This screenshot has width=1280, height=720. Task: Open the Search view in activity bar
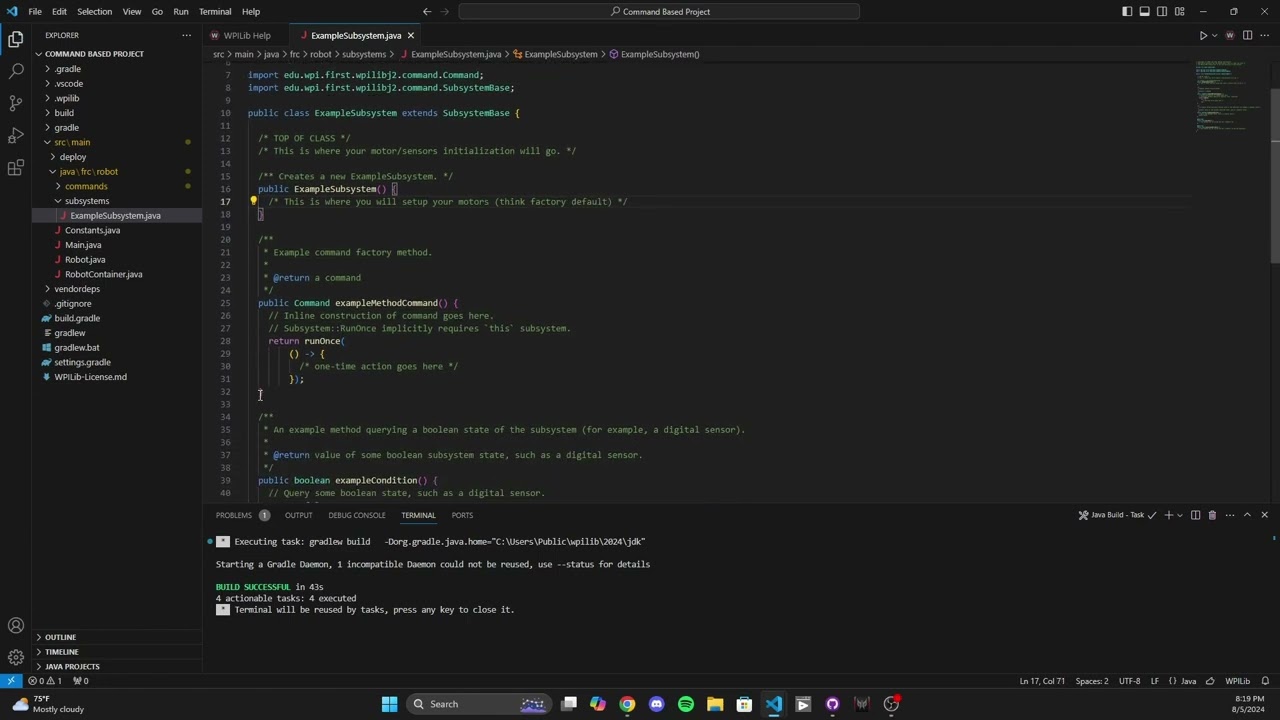[x=16, y=71]
